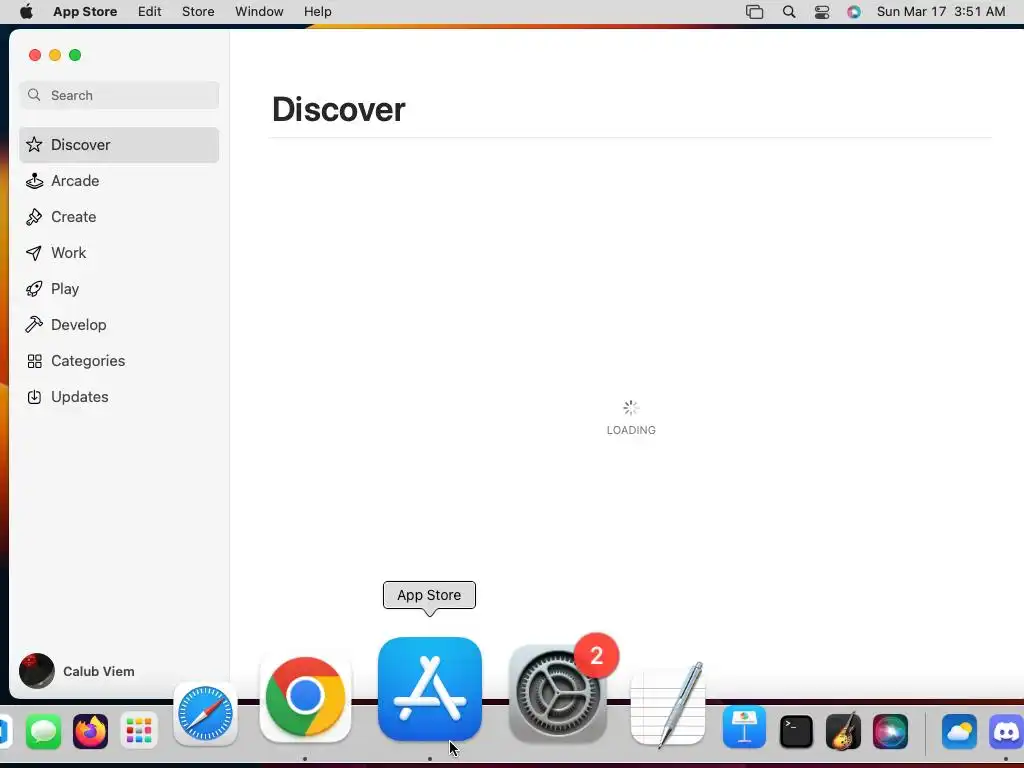Open the Apple menu

tap(26, 12)
